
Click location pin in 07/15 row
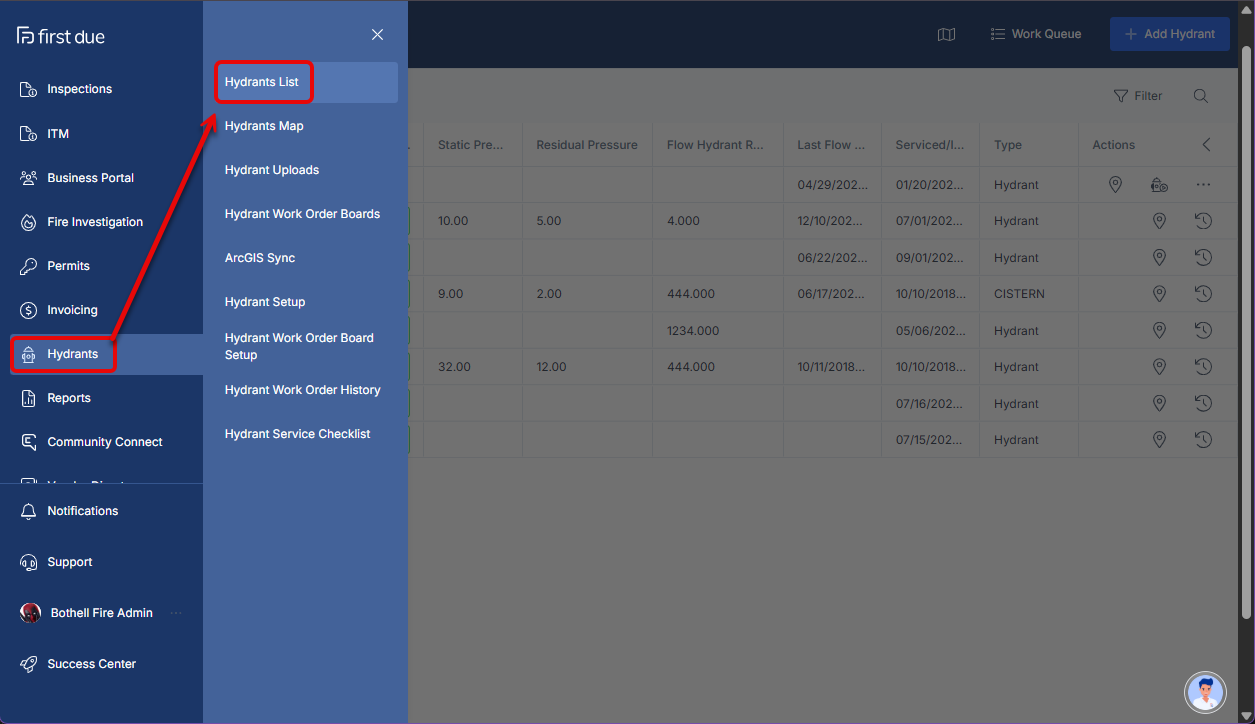(x=1159, y=439)
